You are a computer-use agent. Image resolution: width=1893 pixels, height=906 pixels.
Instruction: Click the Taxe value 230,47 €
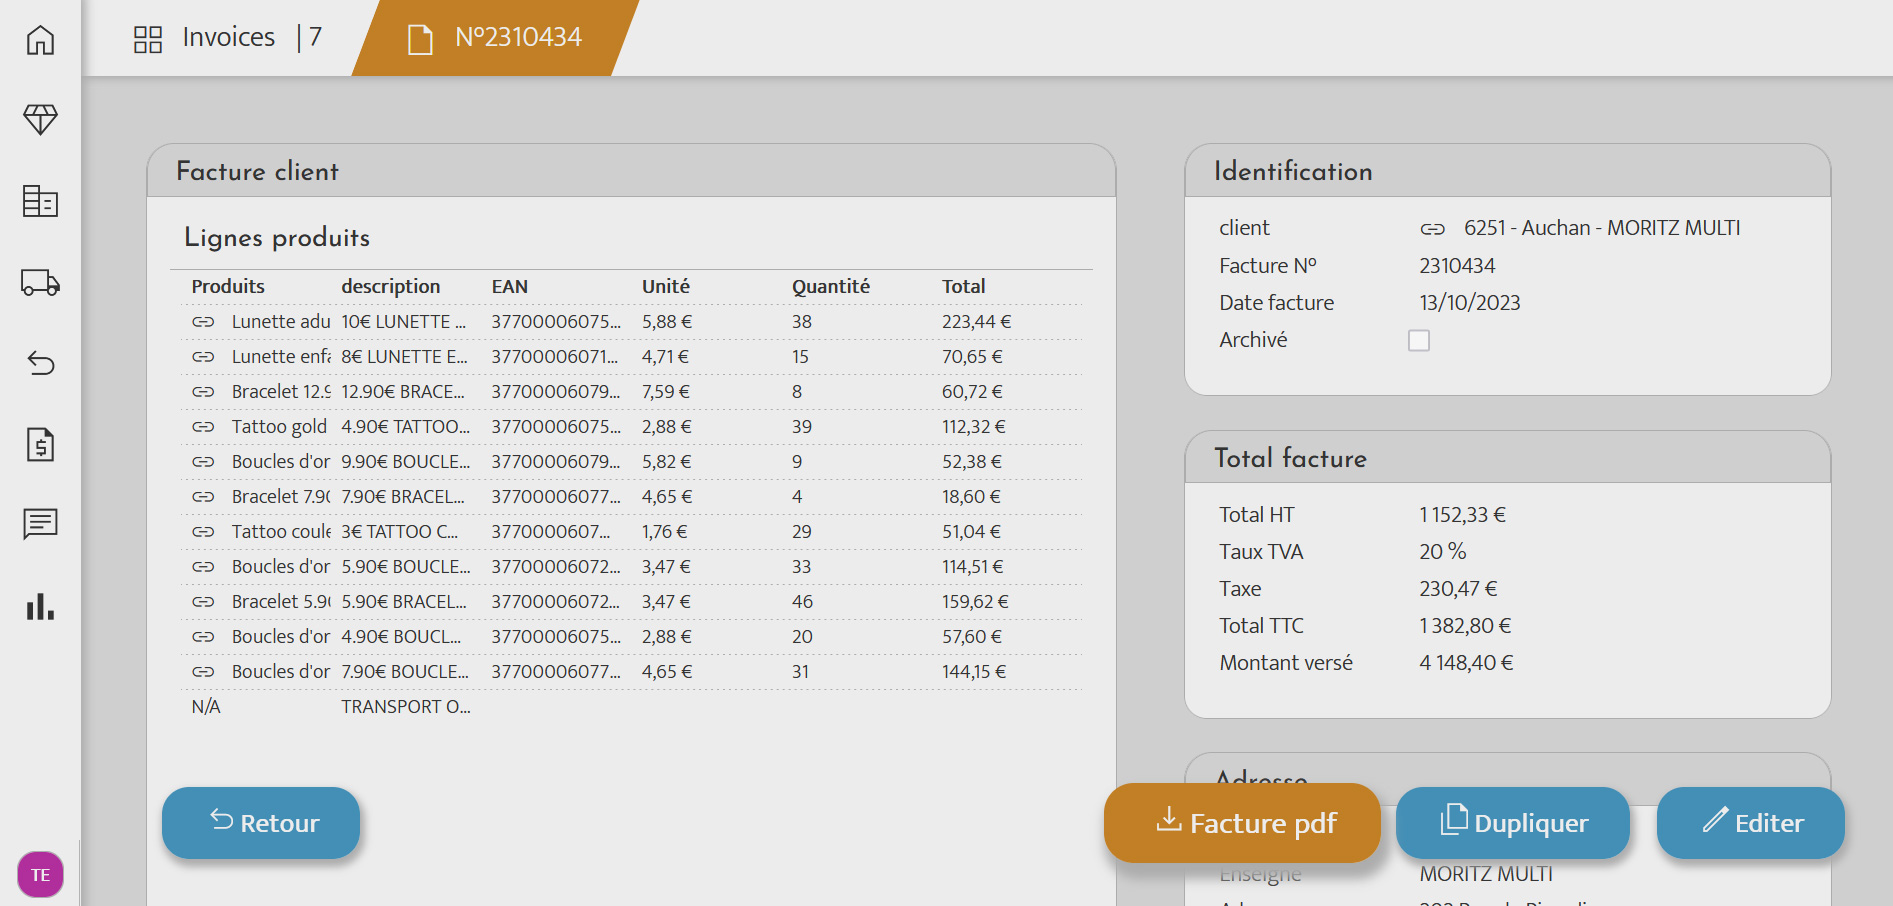1458,589
